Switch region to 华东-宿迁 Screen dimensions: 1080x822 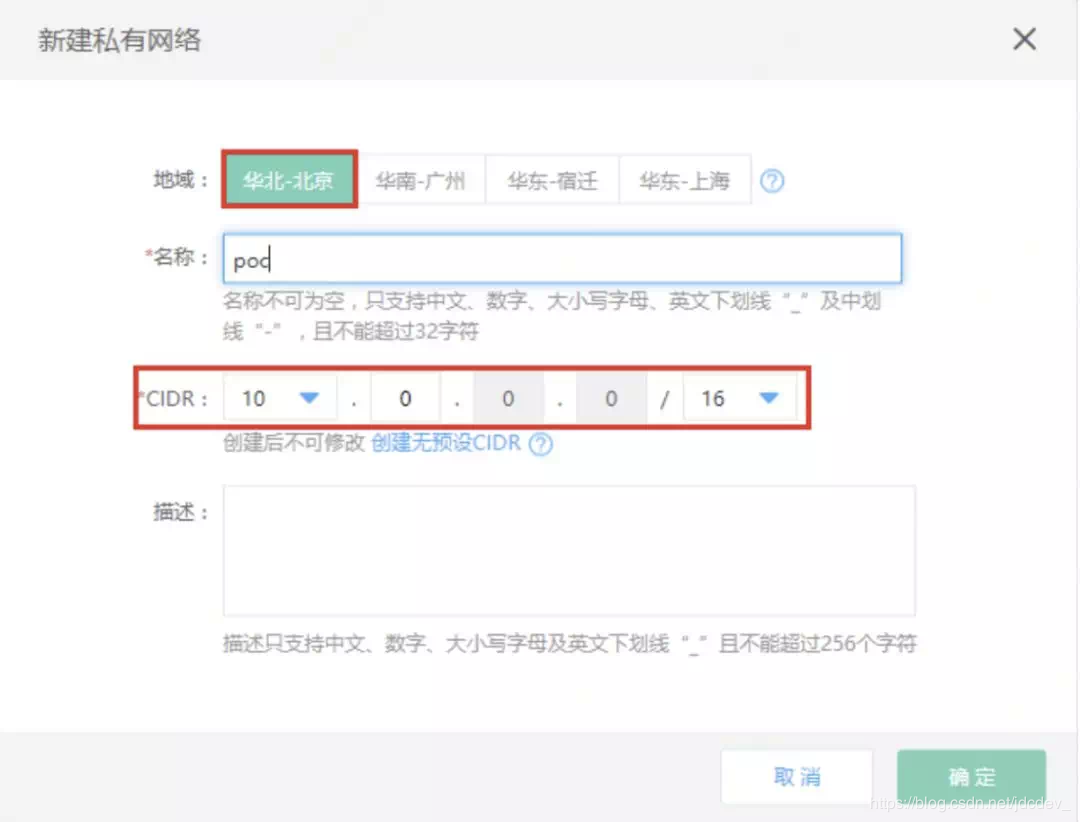click(x=552, y=180)
